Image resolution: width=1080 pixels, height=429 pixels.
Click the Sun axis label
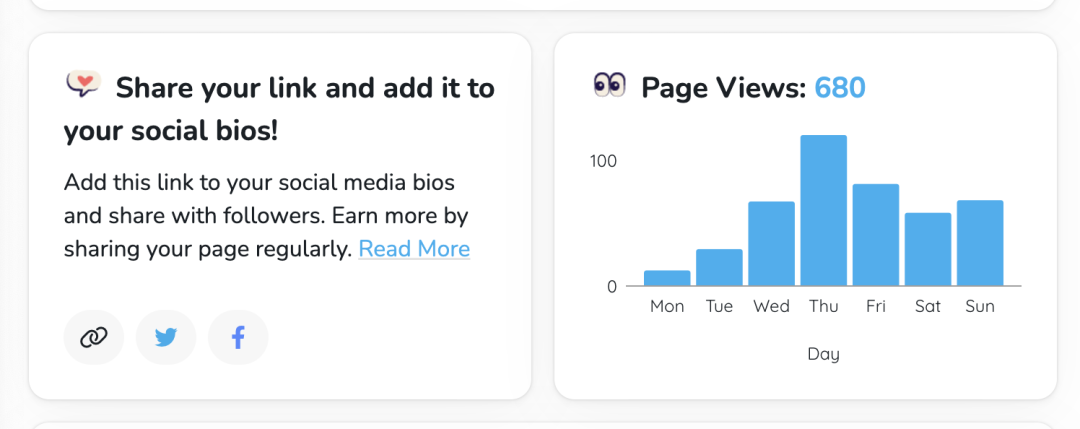(x=980, y=306)
